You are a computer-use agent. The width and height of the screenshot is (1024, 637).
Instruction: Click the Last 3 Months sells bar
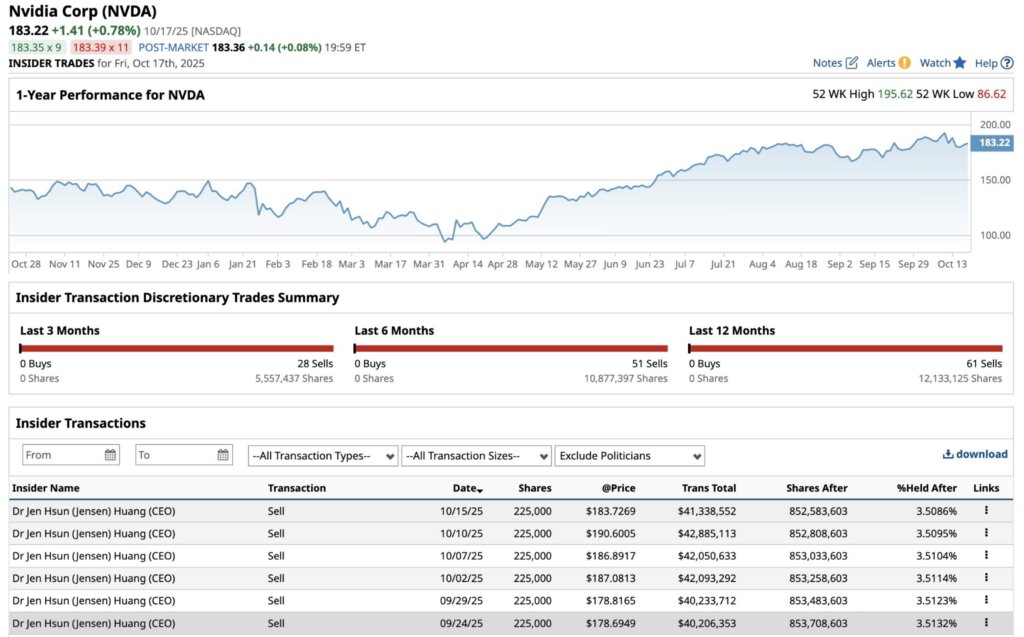177,348
